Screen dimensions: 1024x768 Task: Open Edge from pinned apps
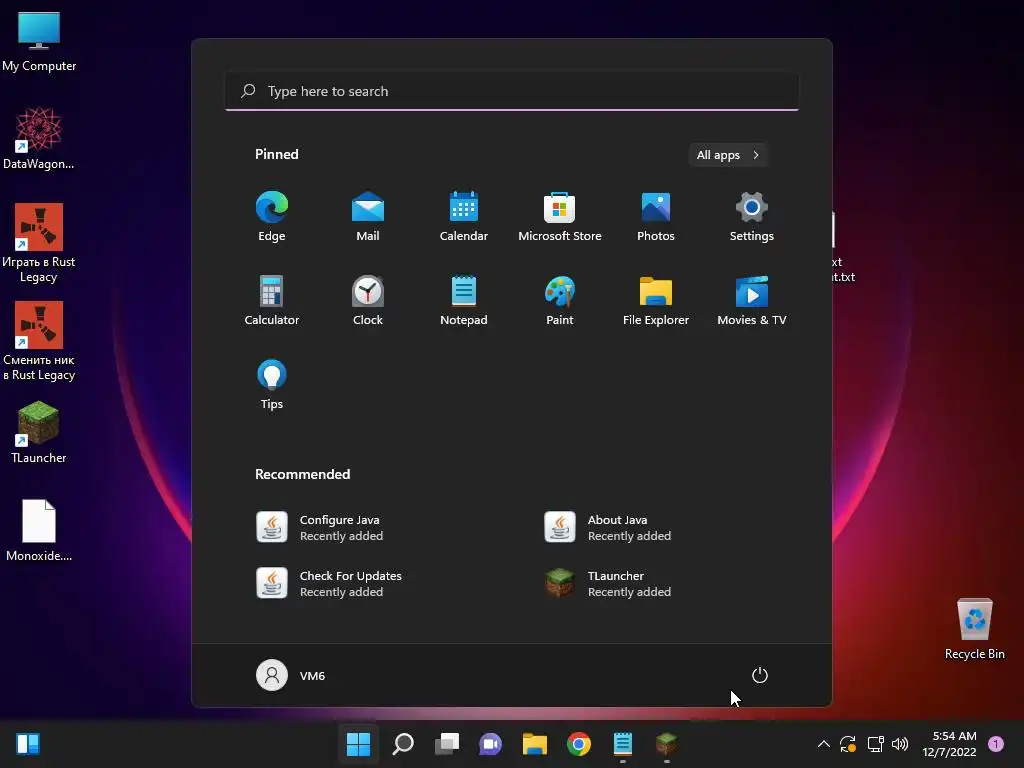[272, 216]
